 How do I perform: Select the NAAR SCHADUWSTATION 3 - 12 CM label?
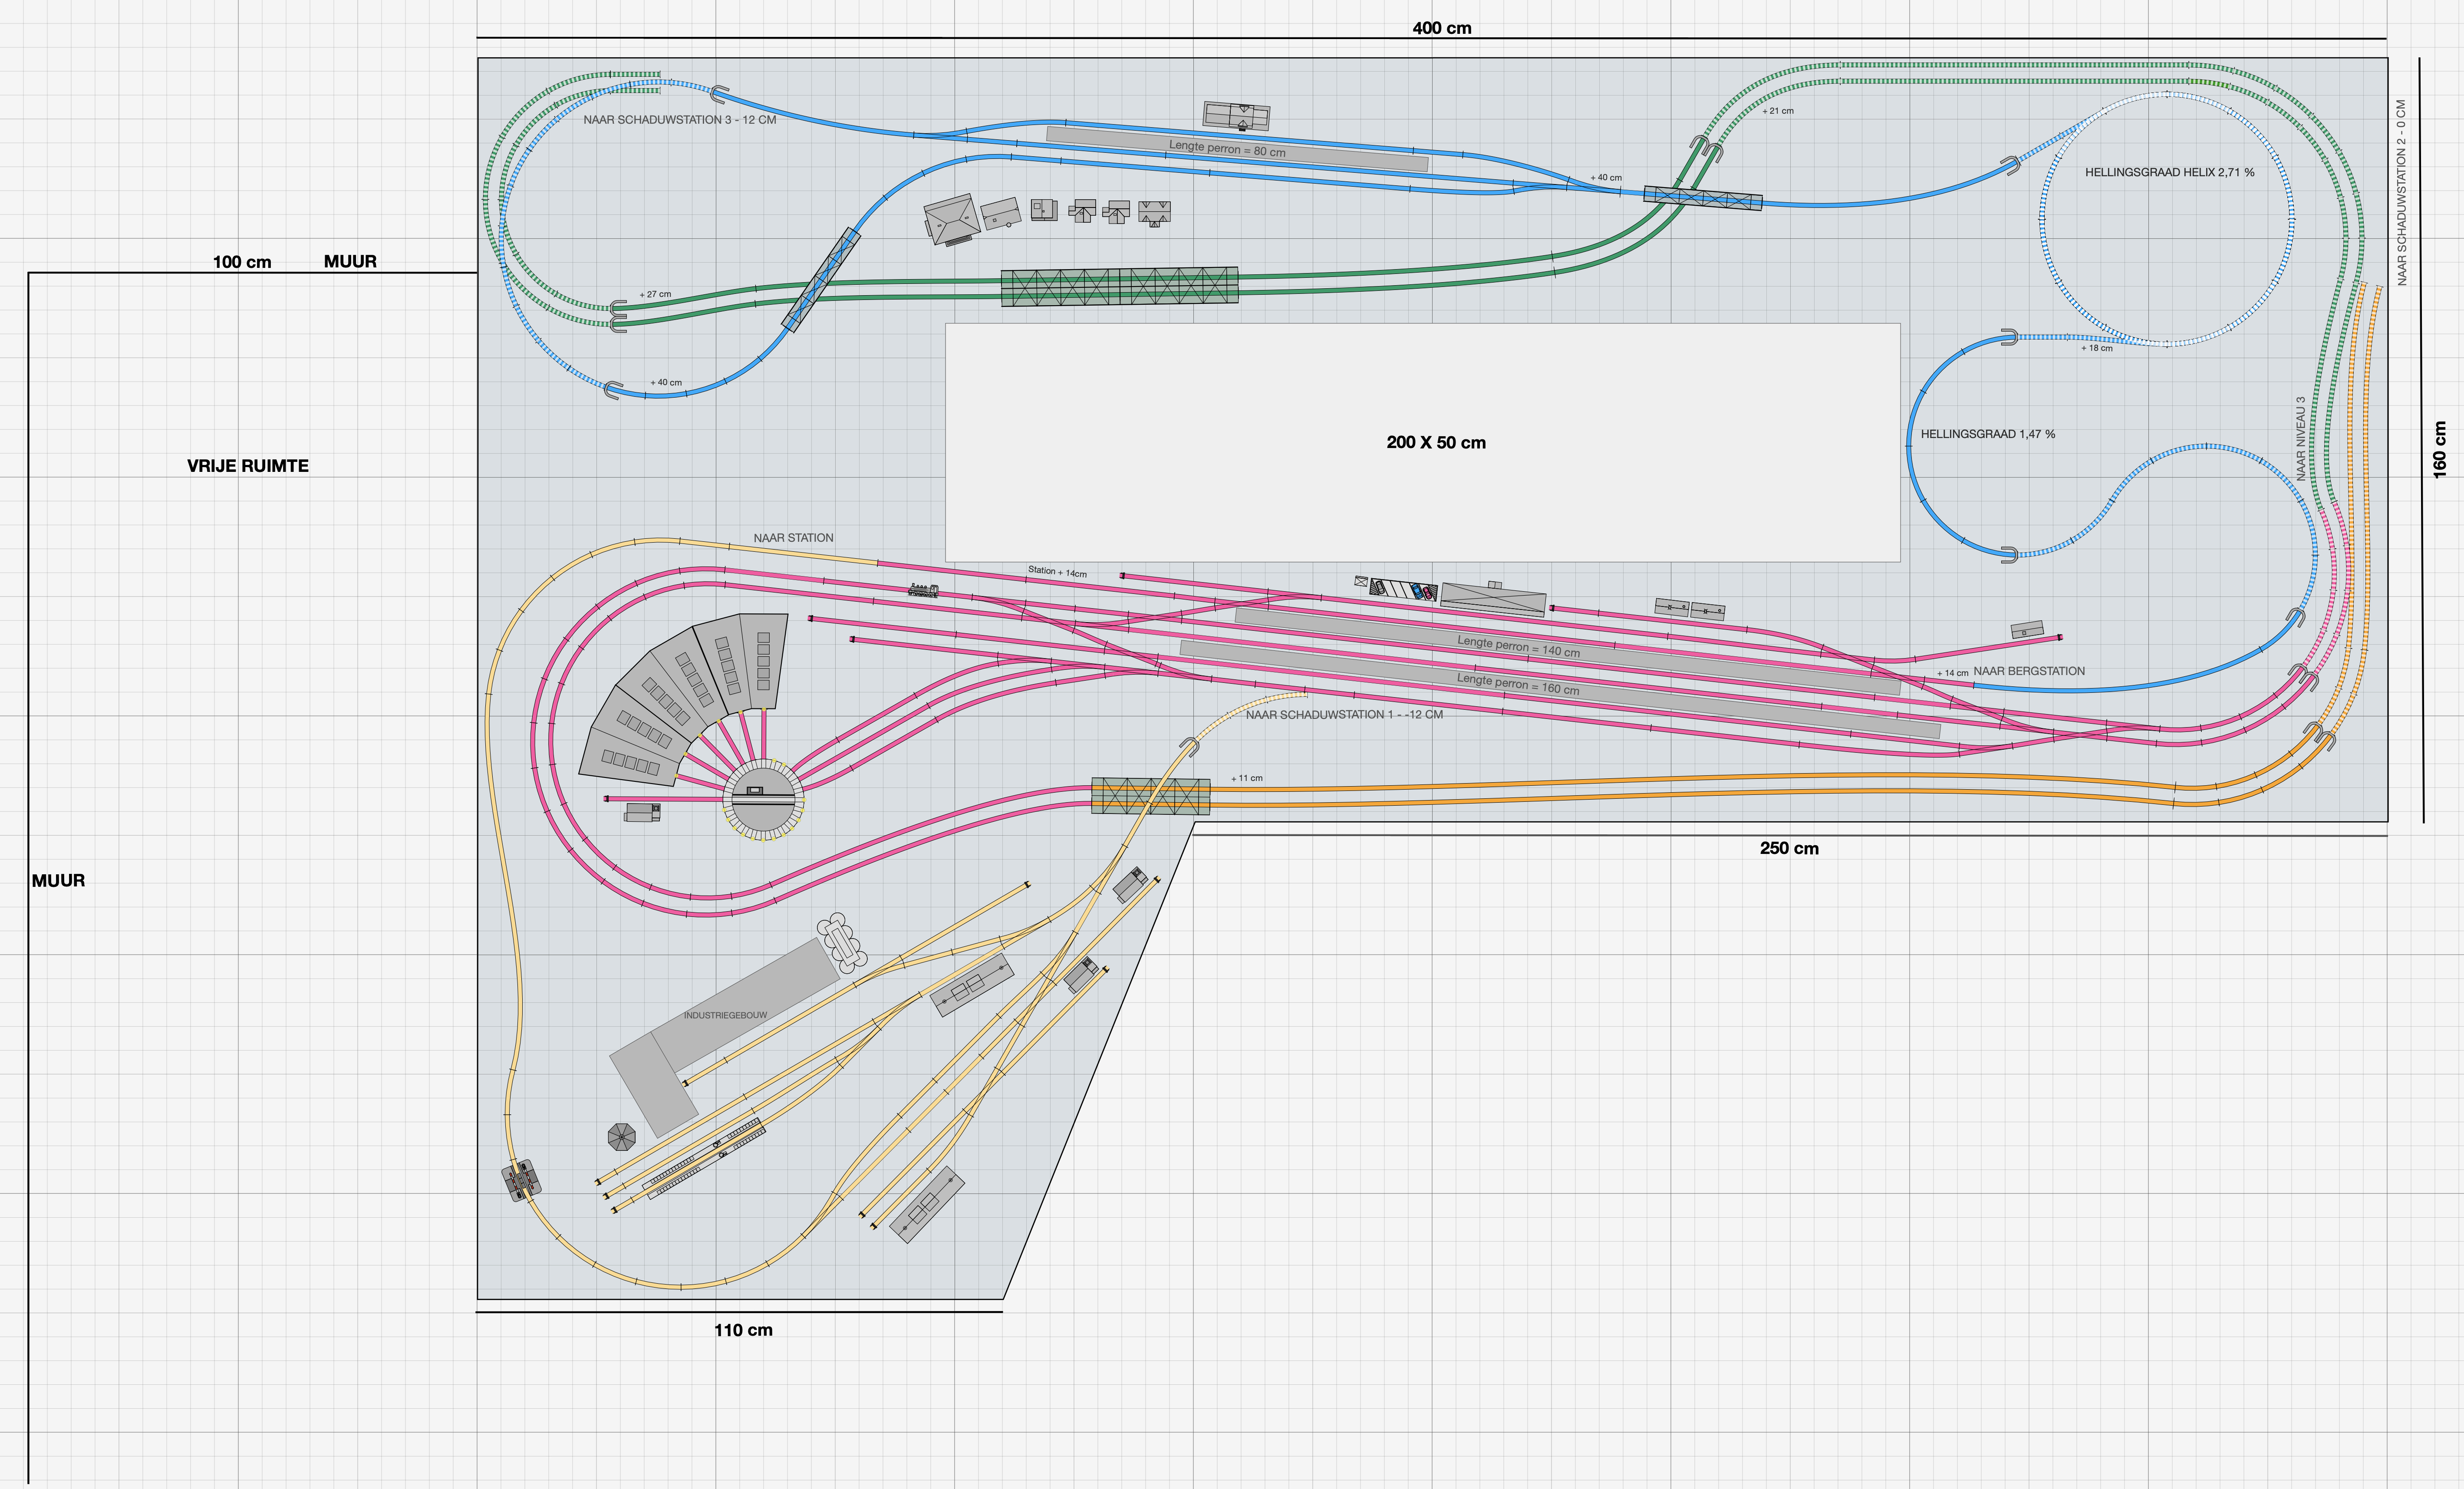(x=680, y=120)
